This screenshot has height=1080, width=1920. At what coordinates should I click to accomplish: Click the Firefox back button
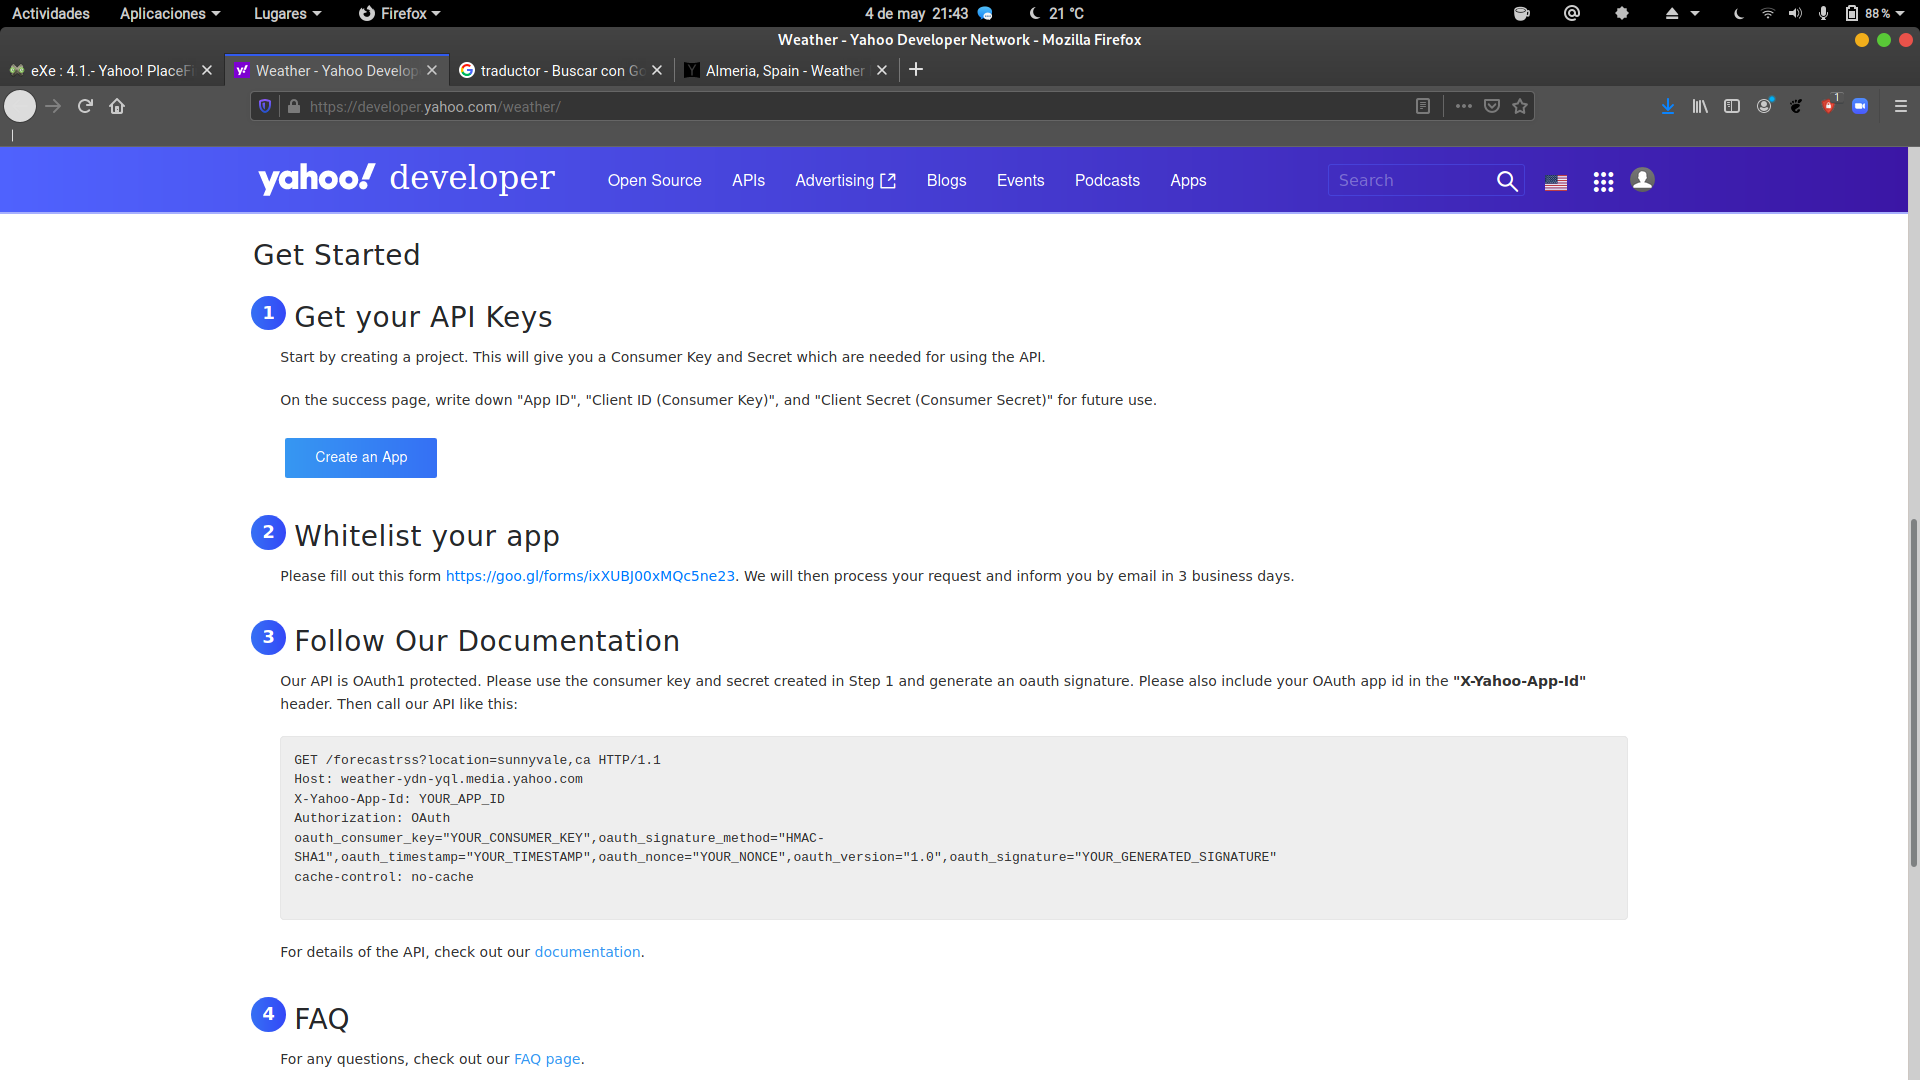coord(20,106)
